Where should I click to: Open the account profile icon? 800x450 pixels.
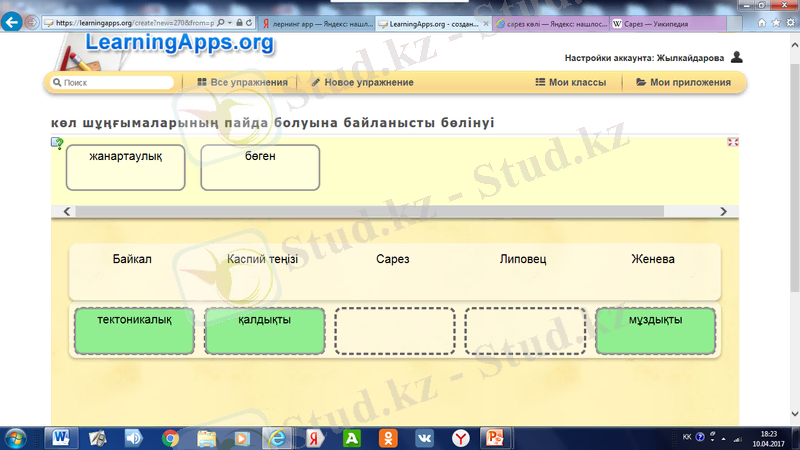(x=737, y=58)
